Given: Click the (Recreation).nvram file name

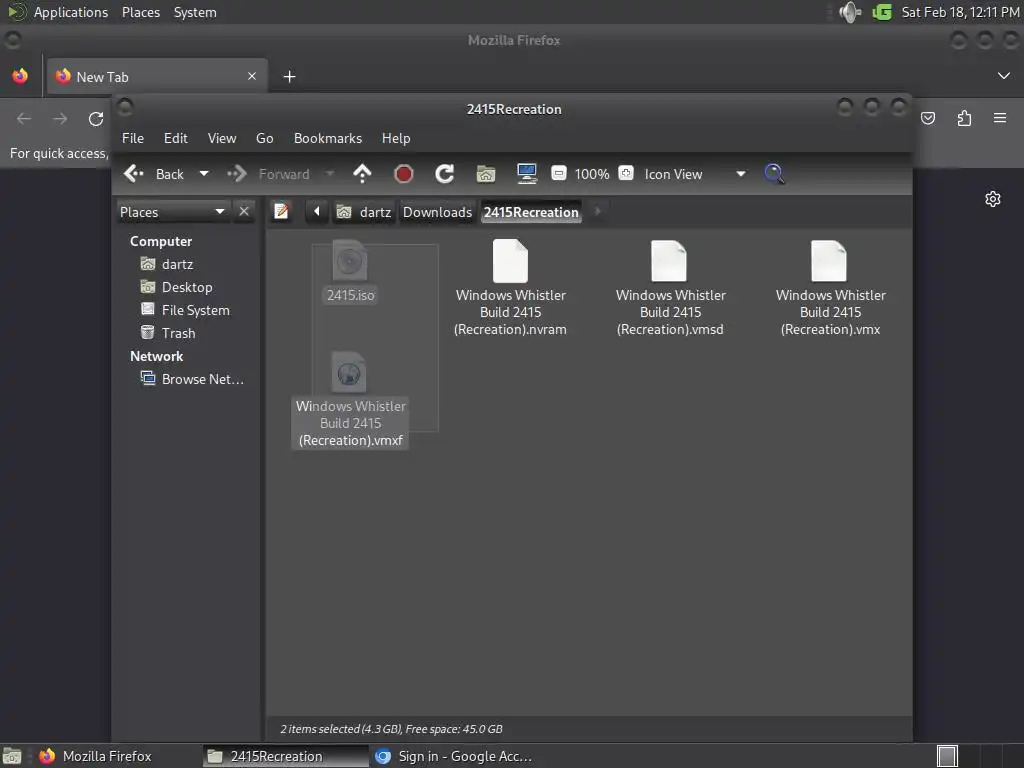Looking at the screenshot, I should (x=510, y=330).
